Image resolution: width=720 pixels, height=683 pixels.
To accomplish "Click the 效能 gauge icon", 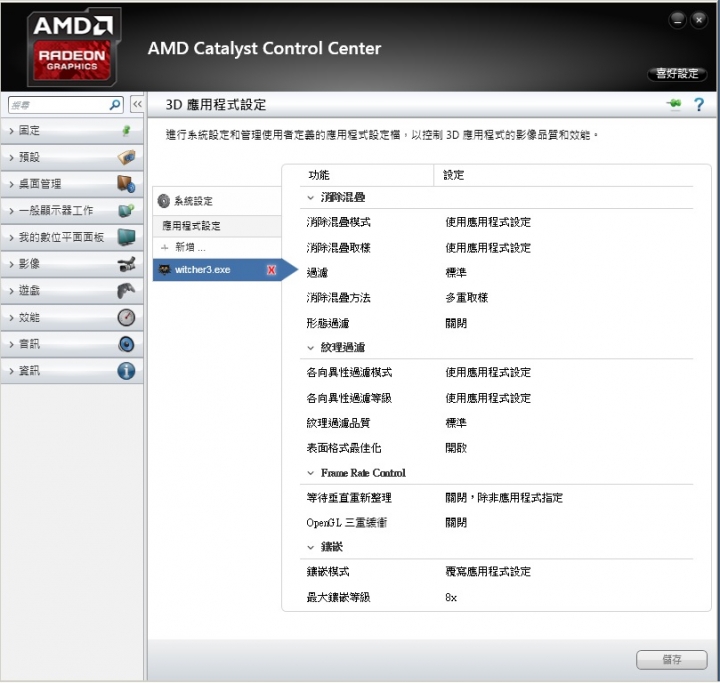I will [126, 317].
